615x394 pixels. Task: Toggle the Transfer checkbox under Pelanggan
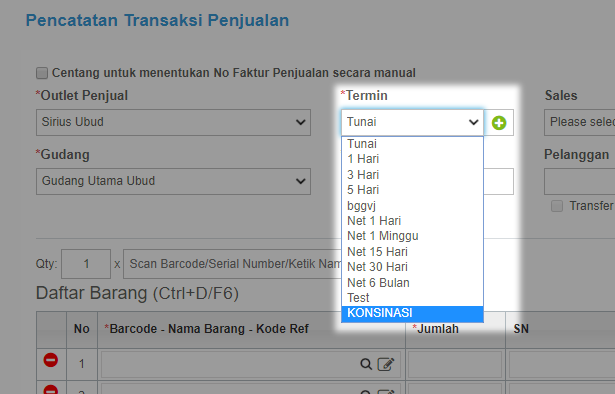pyautogui.click(x=557, y=206)
